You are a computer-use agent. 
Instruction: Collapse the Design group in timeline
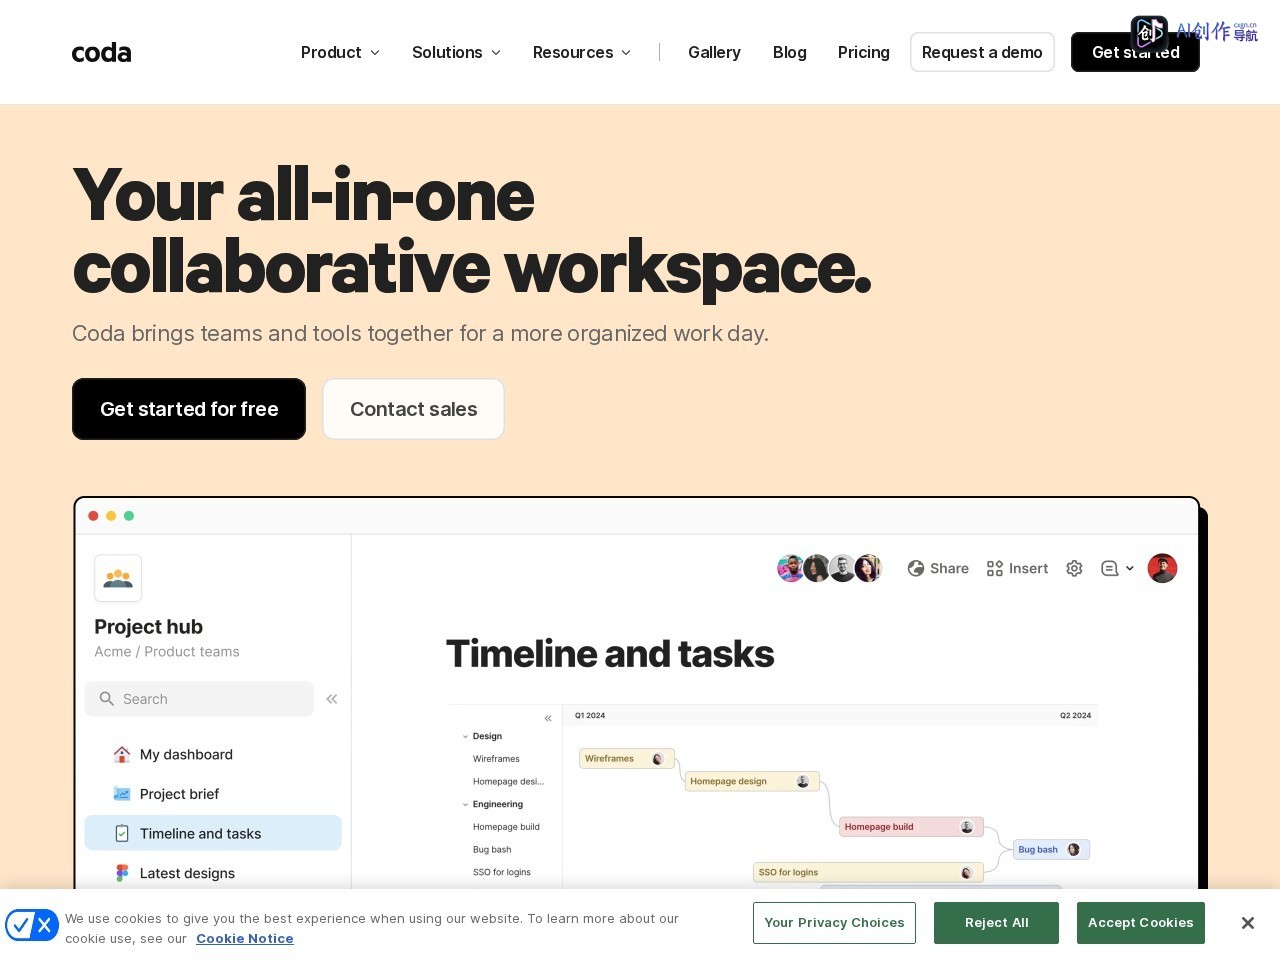pos(465,736)
